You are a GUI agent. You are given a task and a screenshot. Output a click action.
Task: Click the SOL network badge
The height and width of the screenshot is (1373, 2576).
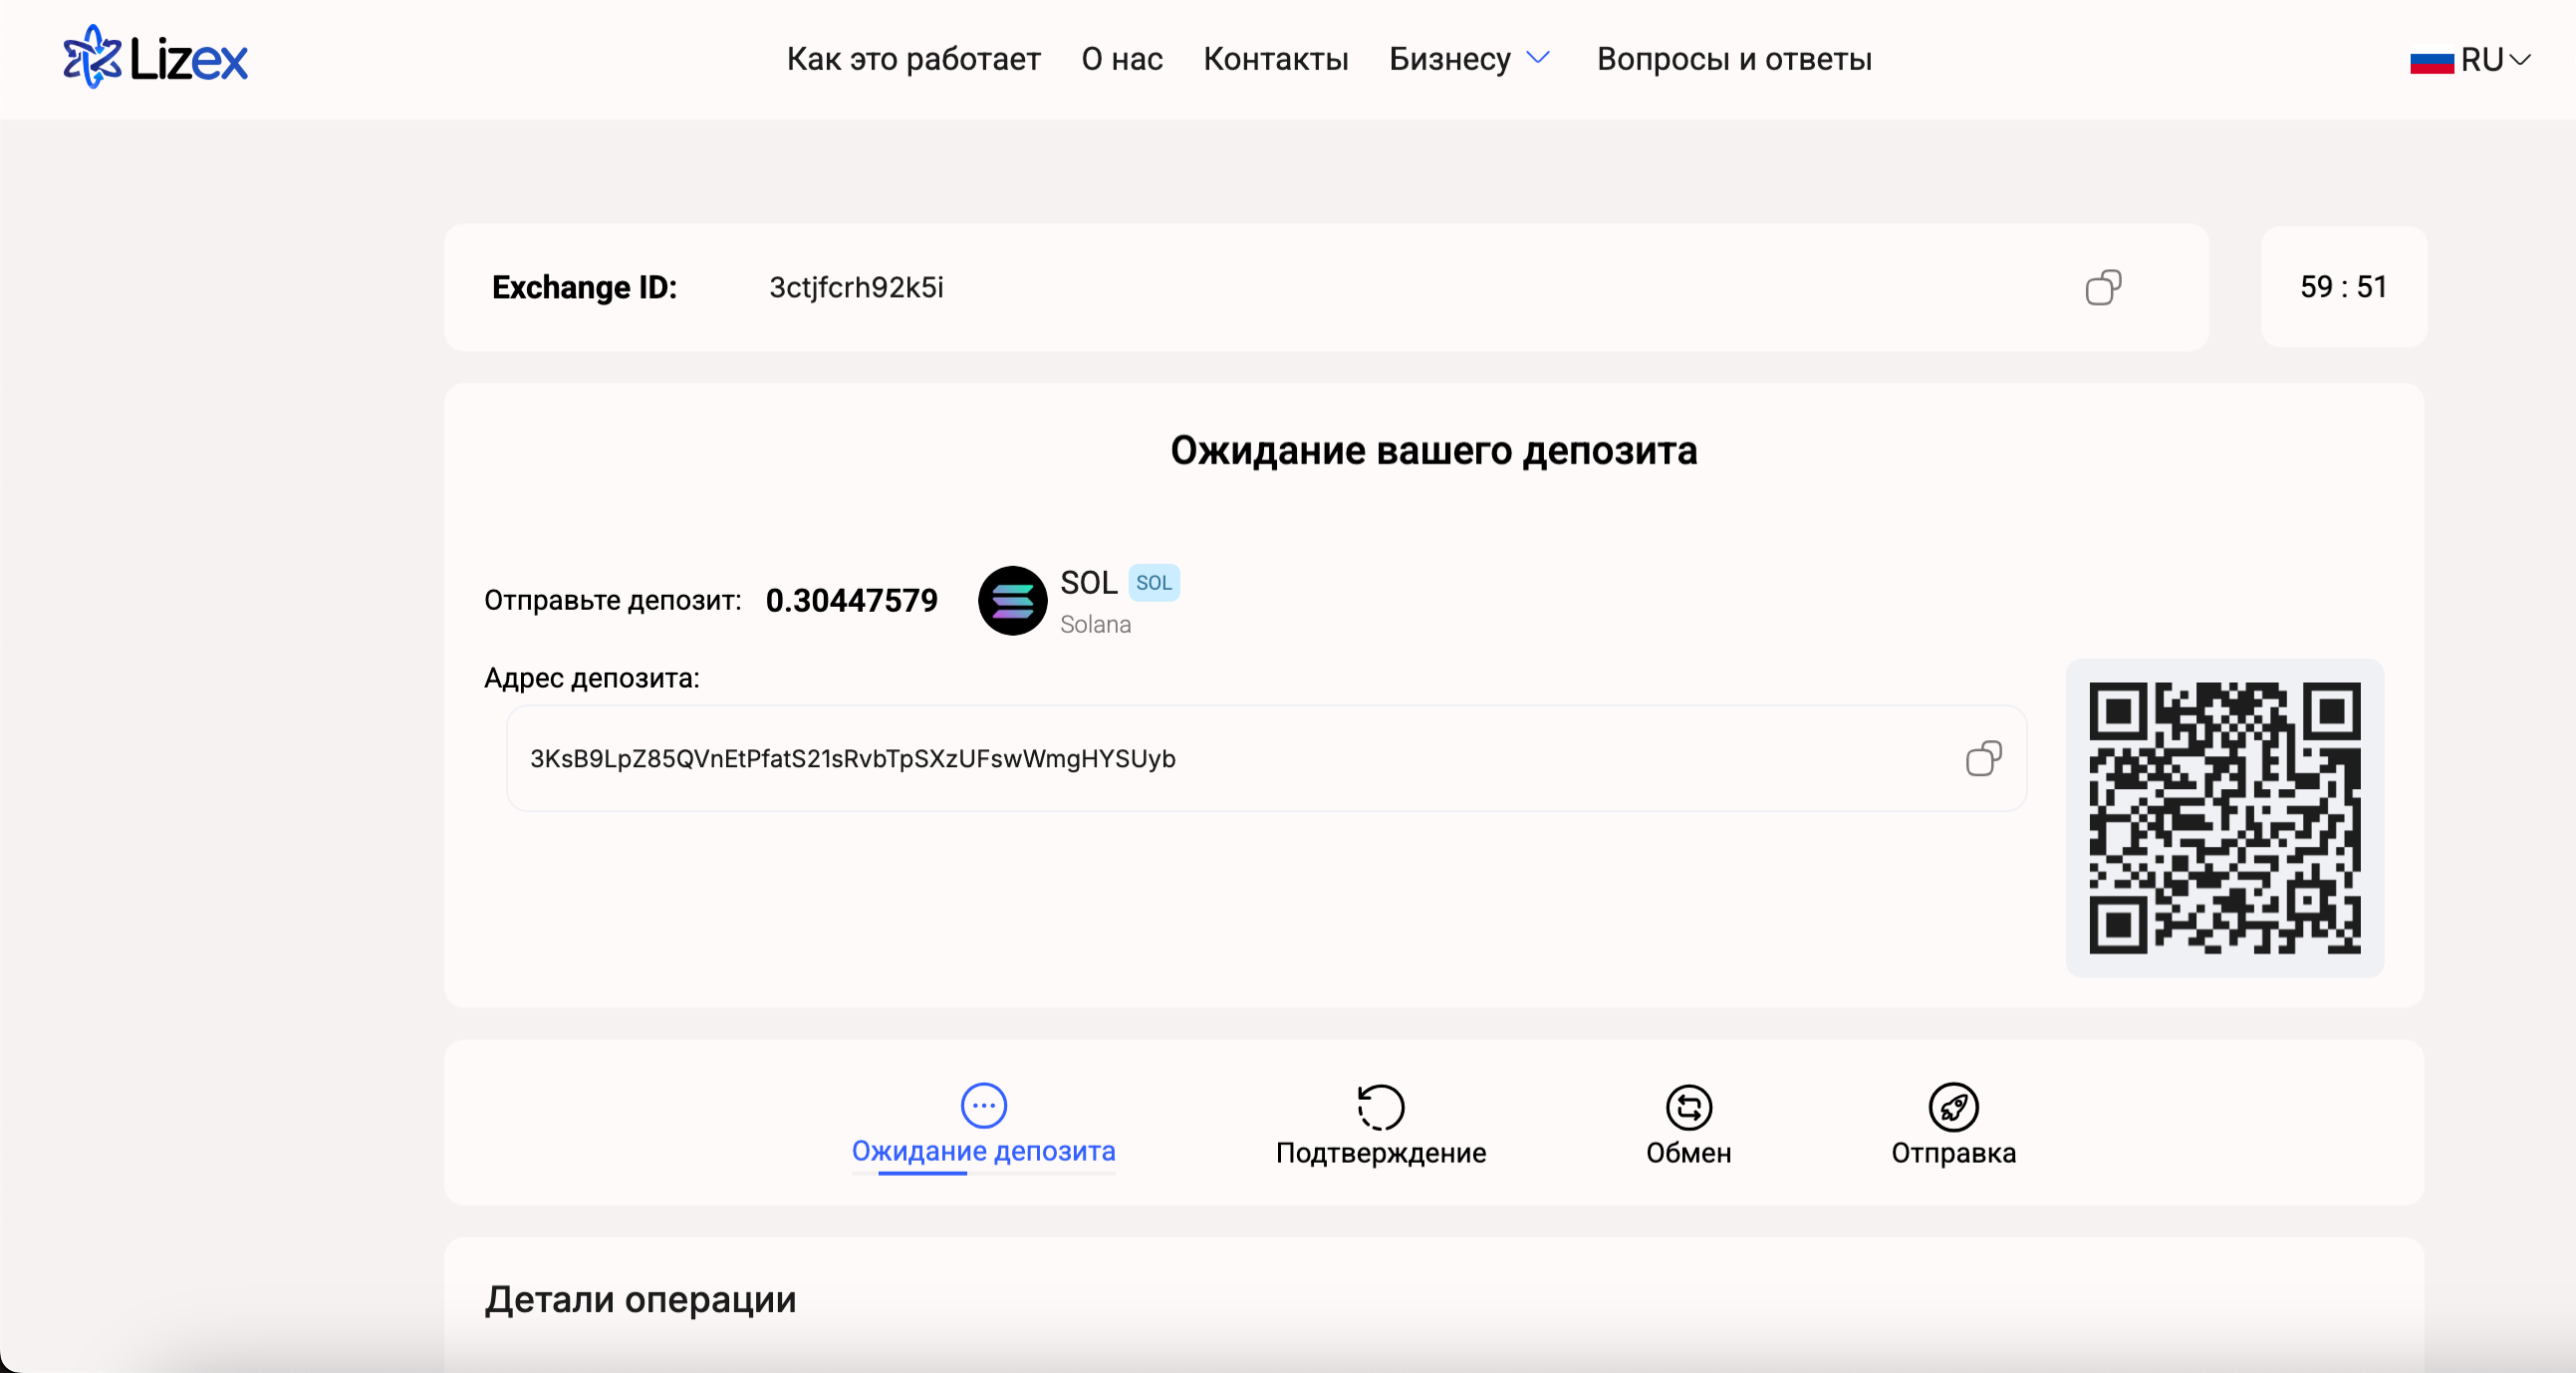click(x=1153, y=583)
